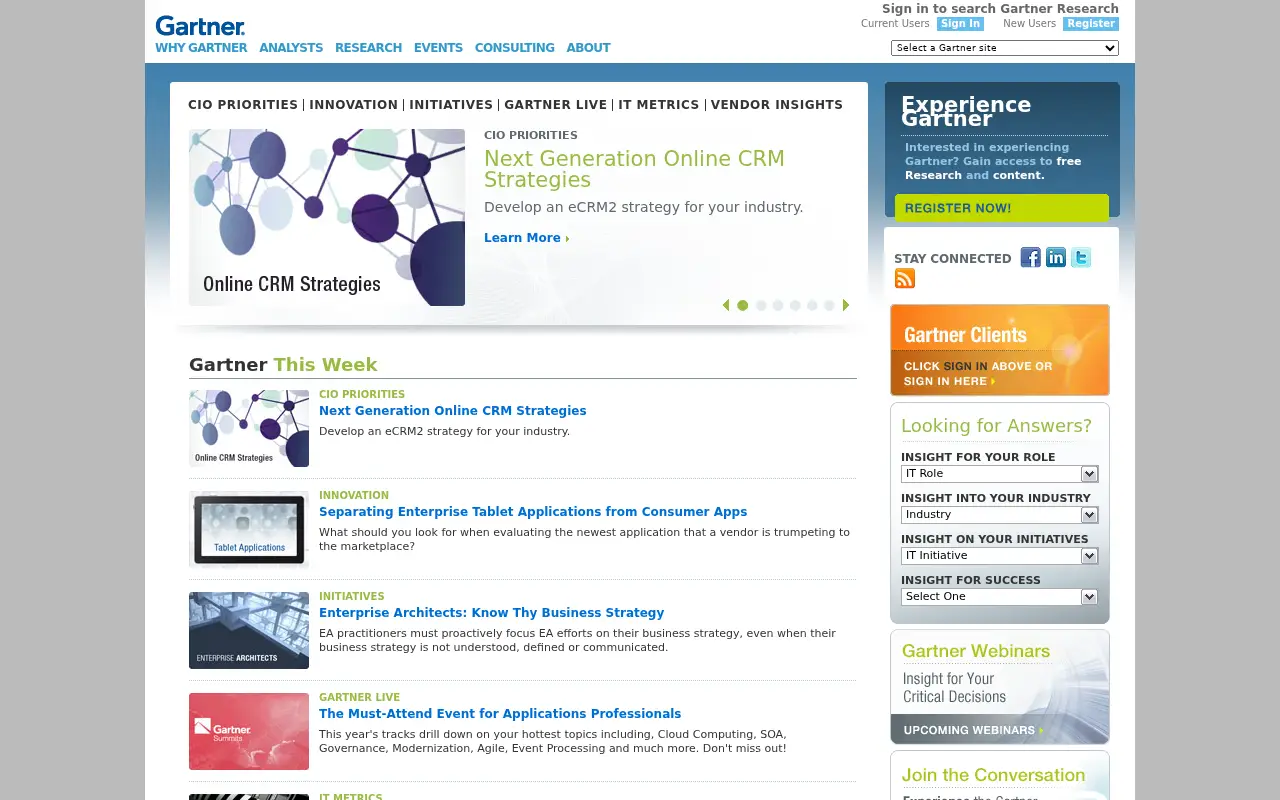Expand the IT Role dropdown
This screenshot has width=1280, height=800.
tap(1000, 474)
